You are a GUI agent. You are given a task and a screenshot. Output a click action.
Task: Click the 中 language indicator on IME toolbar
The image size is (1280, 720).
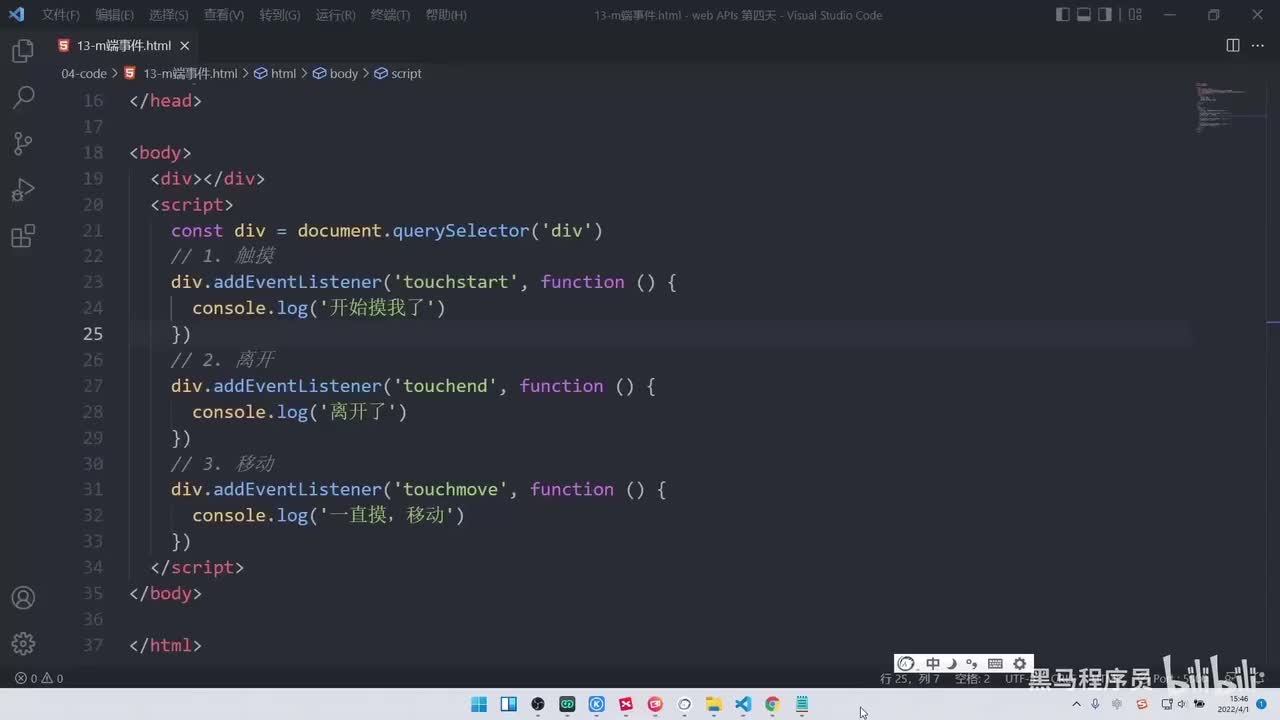click(x=932, y=663)
